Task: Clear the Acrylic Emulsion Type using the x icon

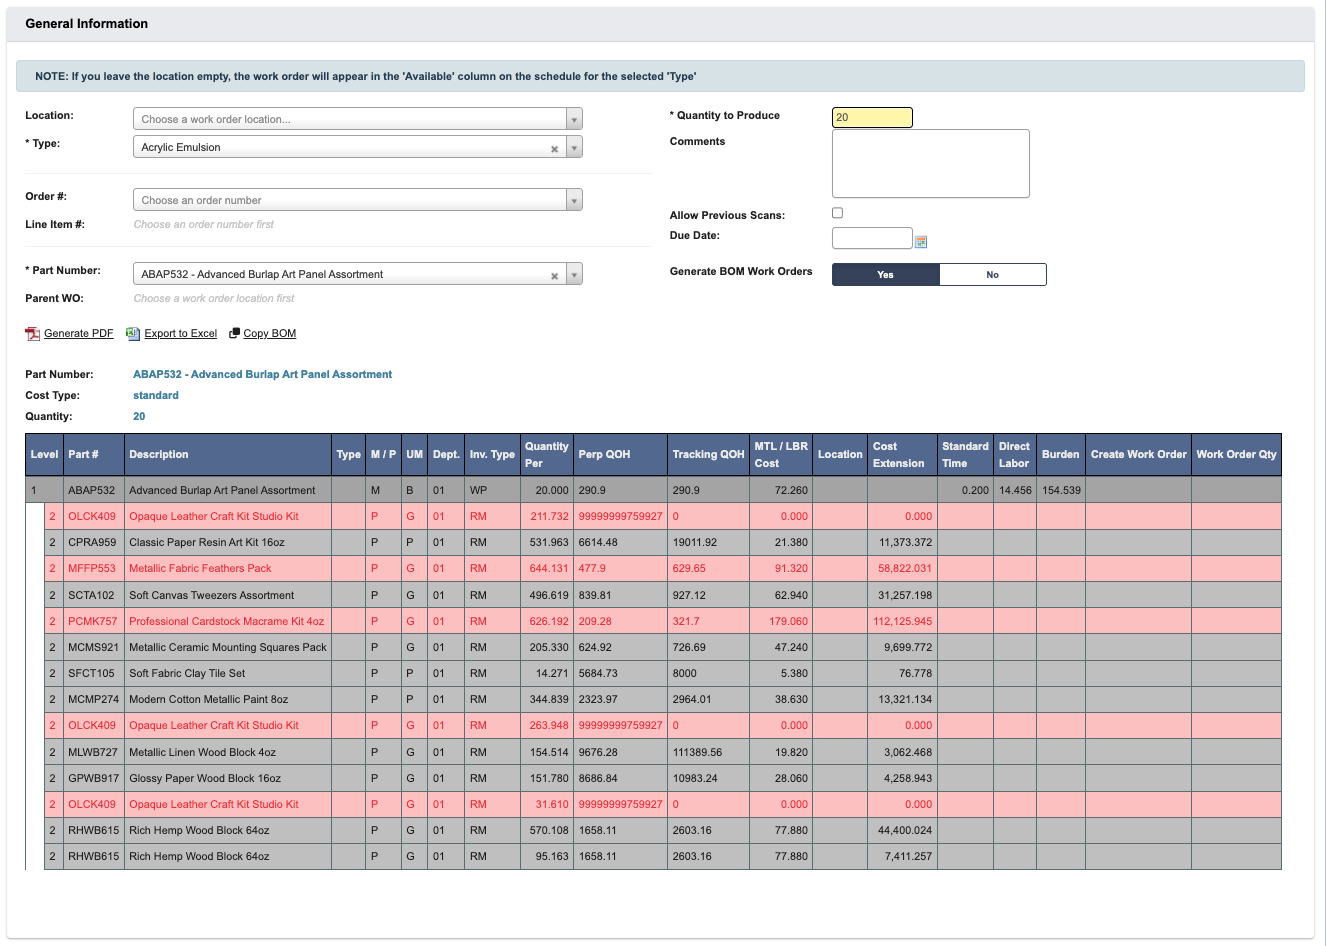Action: tap(555, 147)
